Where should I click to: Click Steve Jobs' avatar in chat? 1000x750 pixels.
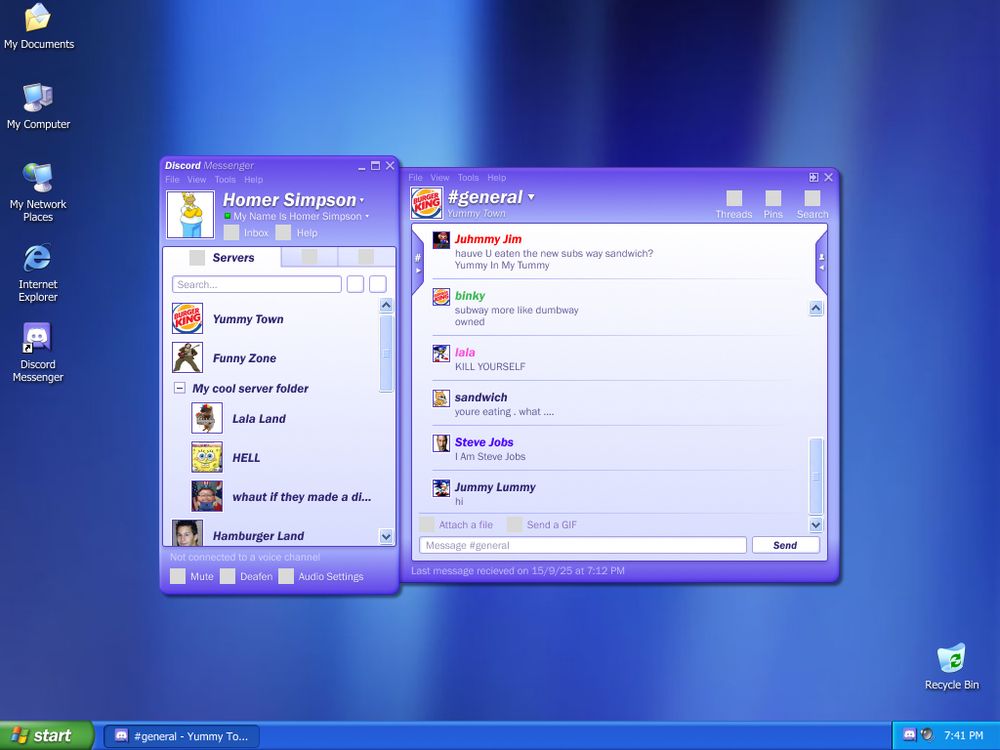point(441,443)
